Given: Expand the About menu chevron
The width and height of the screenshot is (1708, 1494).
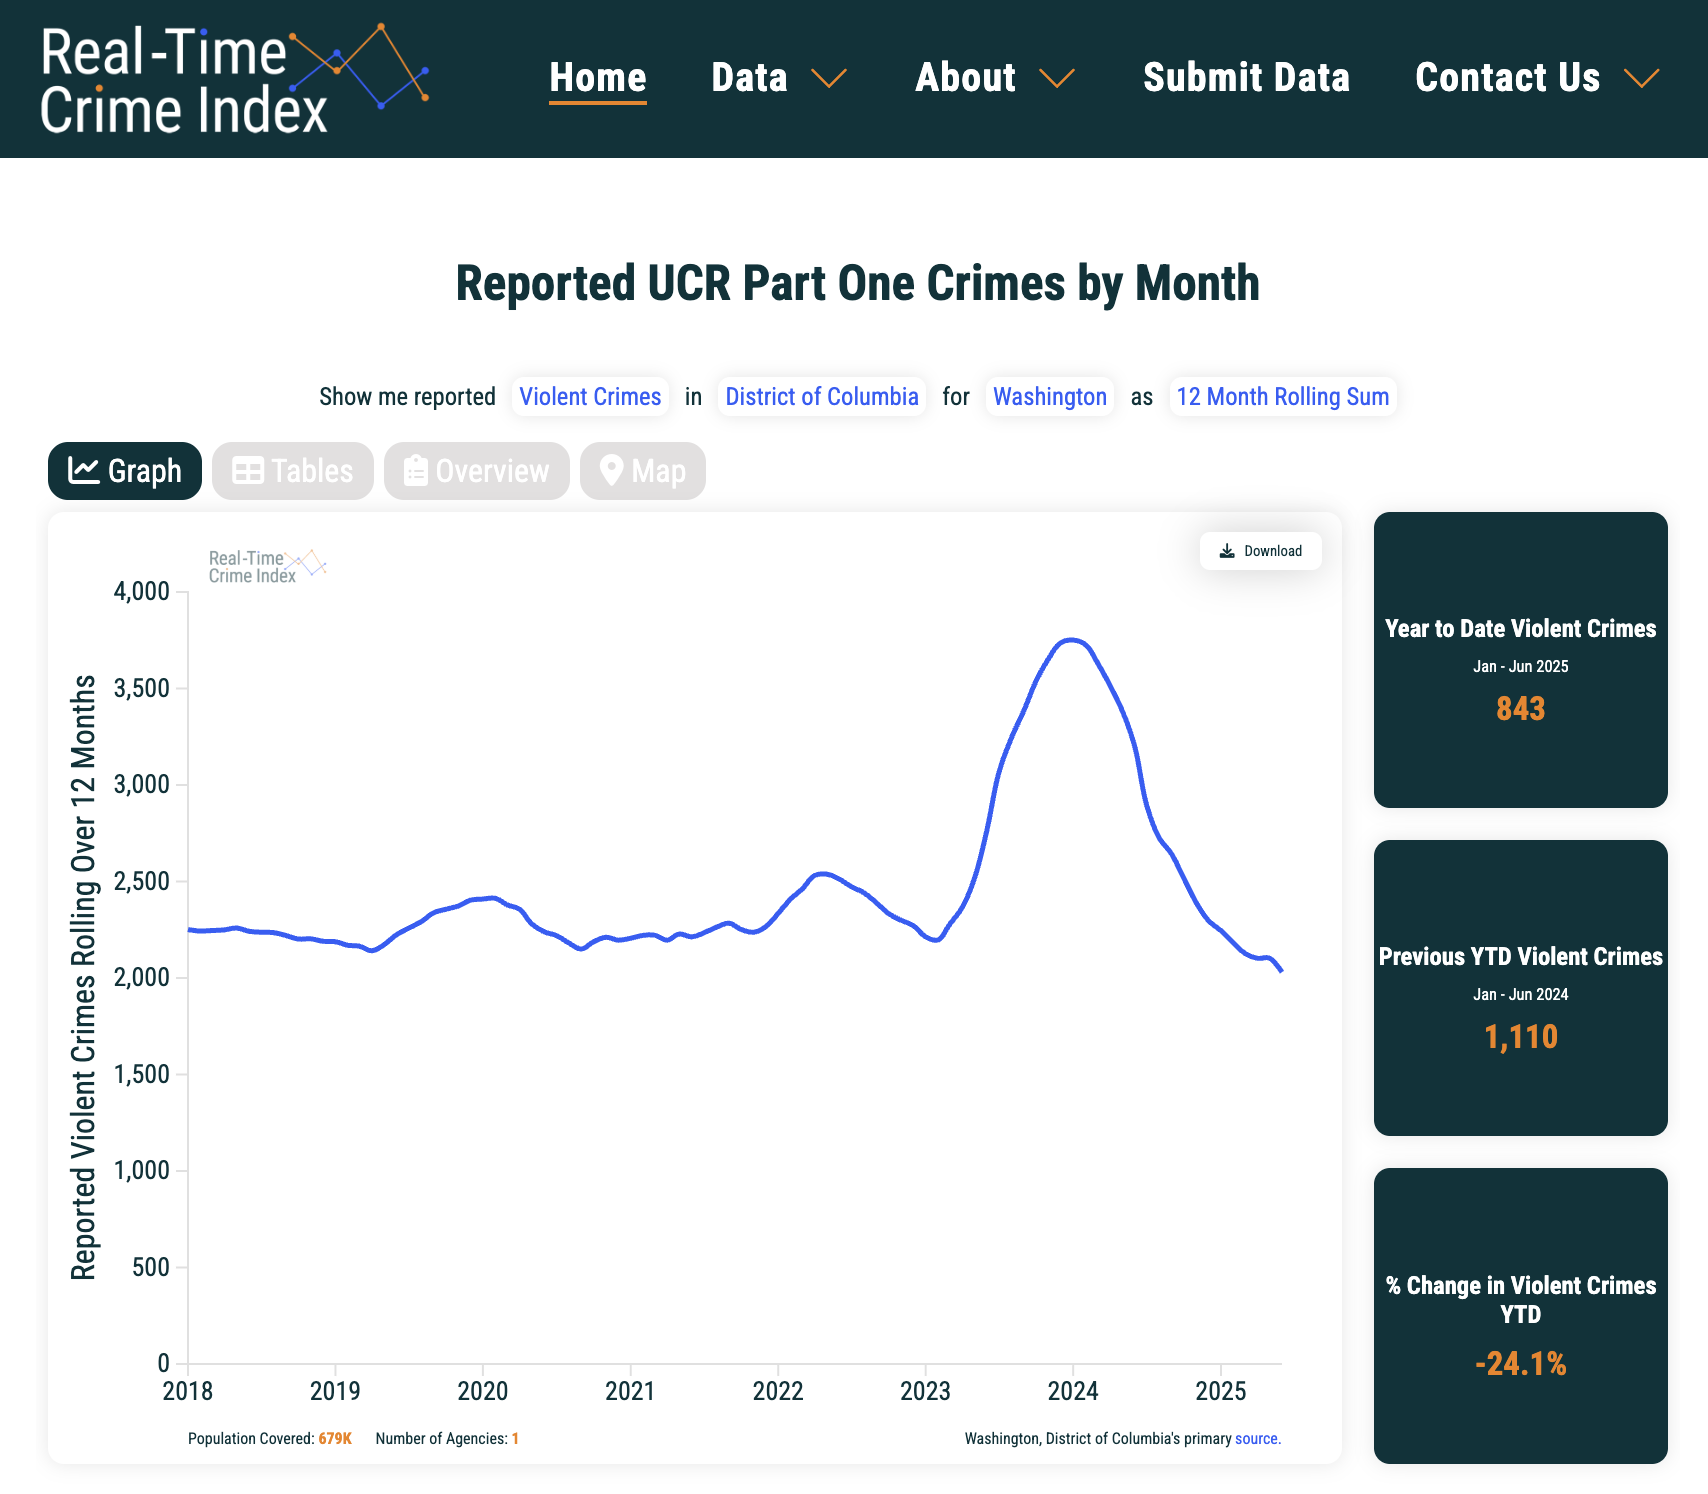Looking at the screenshot, I should coord(1057,78).
